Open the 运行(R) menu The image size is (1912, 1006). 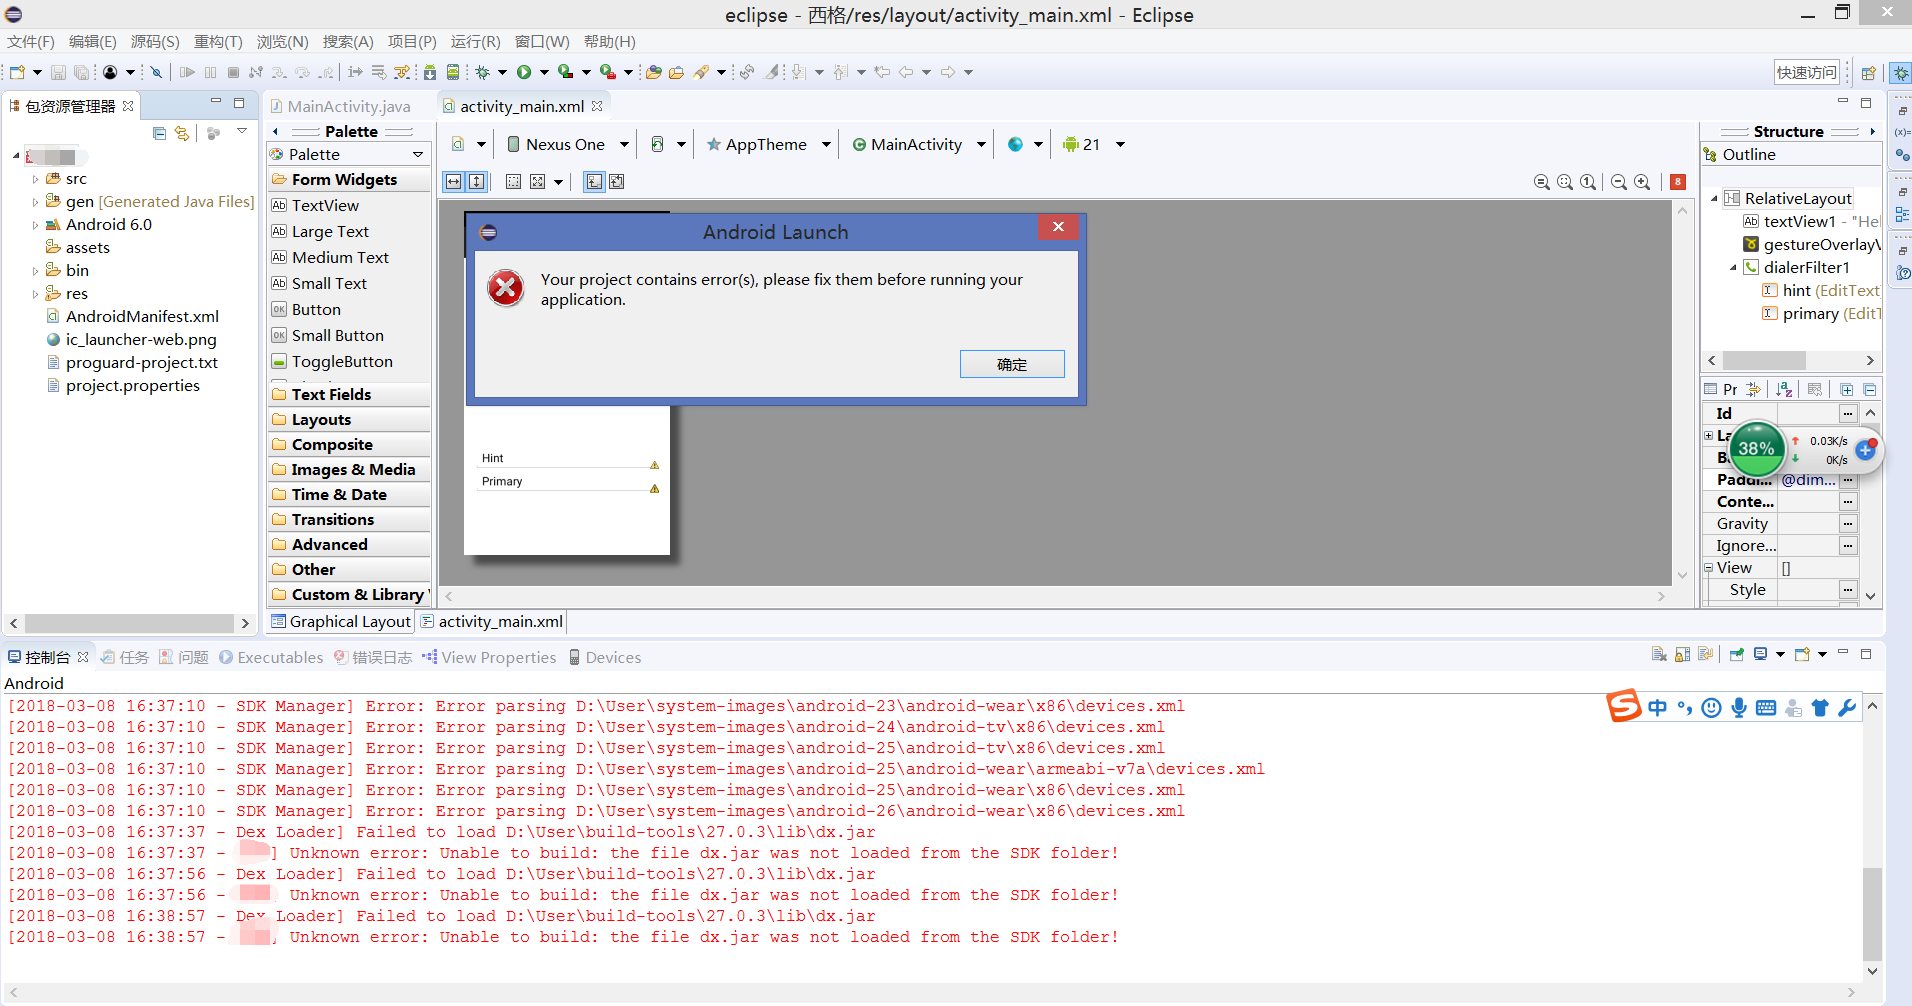(475, 42)
